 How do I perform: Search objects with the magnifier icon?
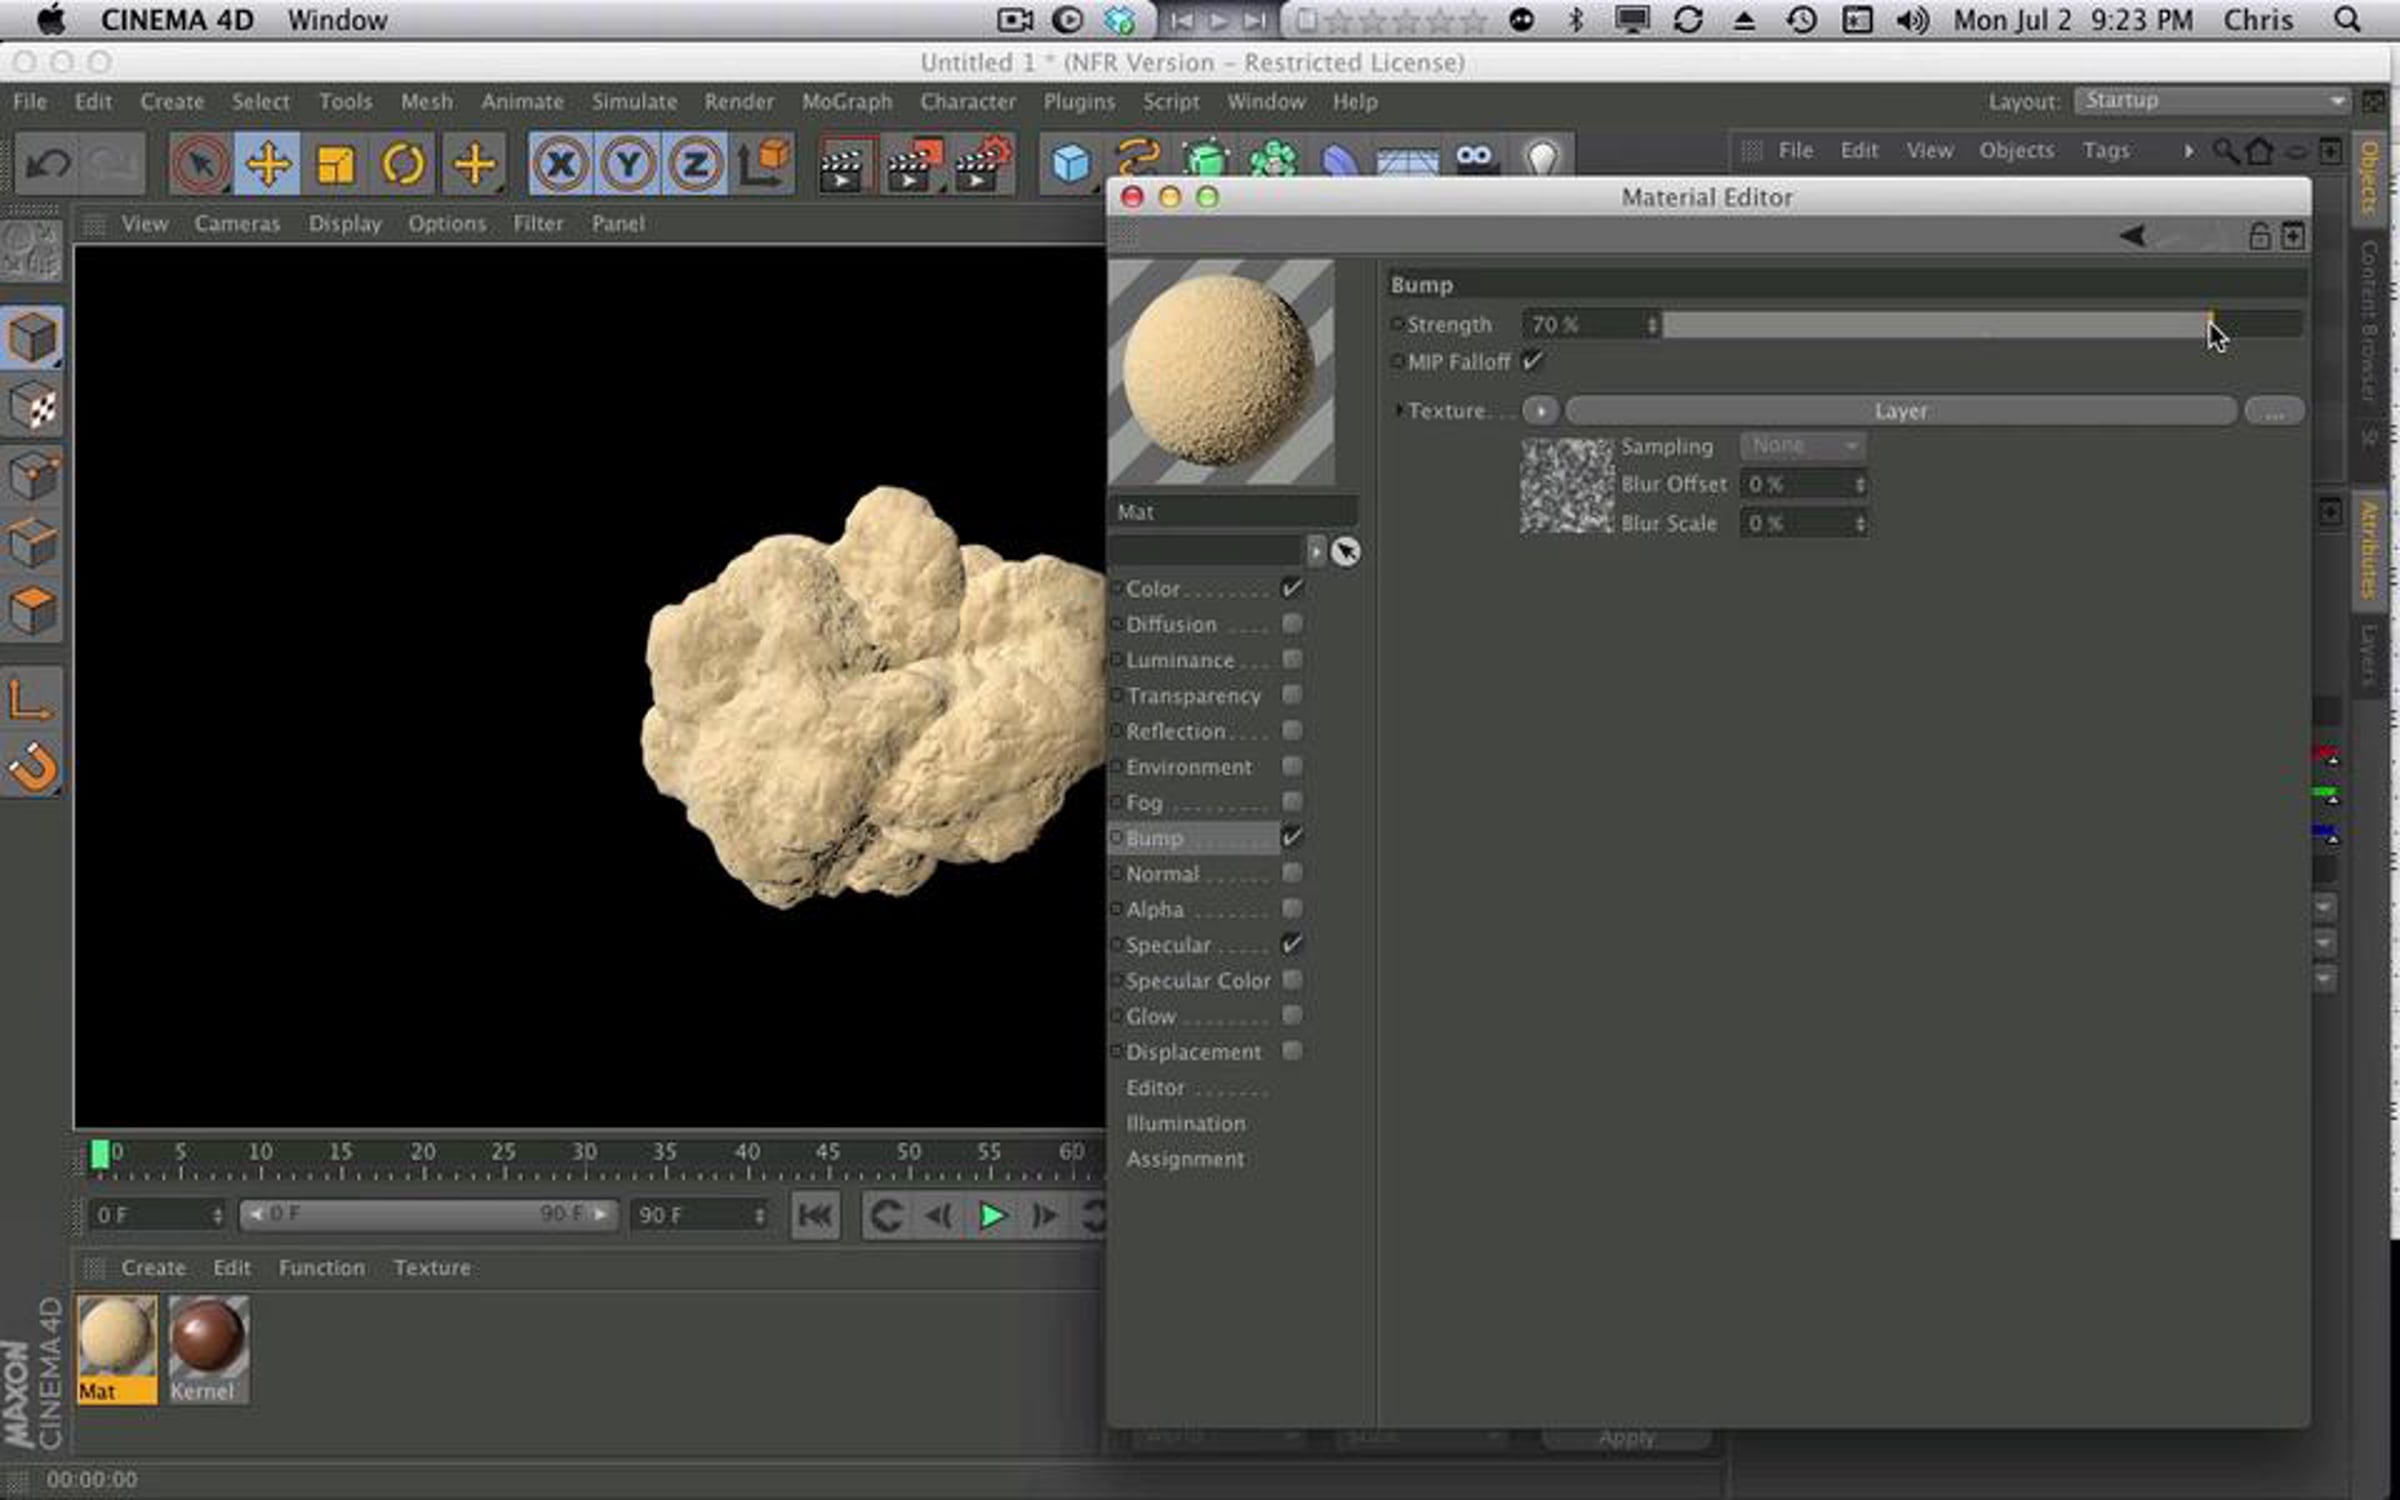click(2225, 151)
